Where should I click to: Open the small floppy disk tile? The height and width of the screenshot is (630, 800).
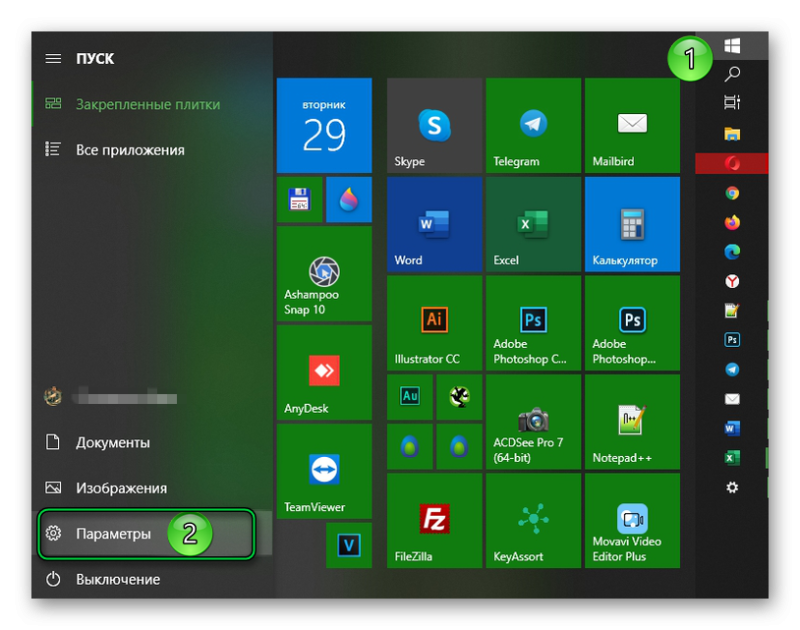click(x=299, y=199)
